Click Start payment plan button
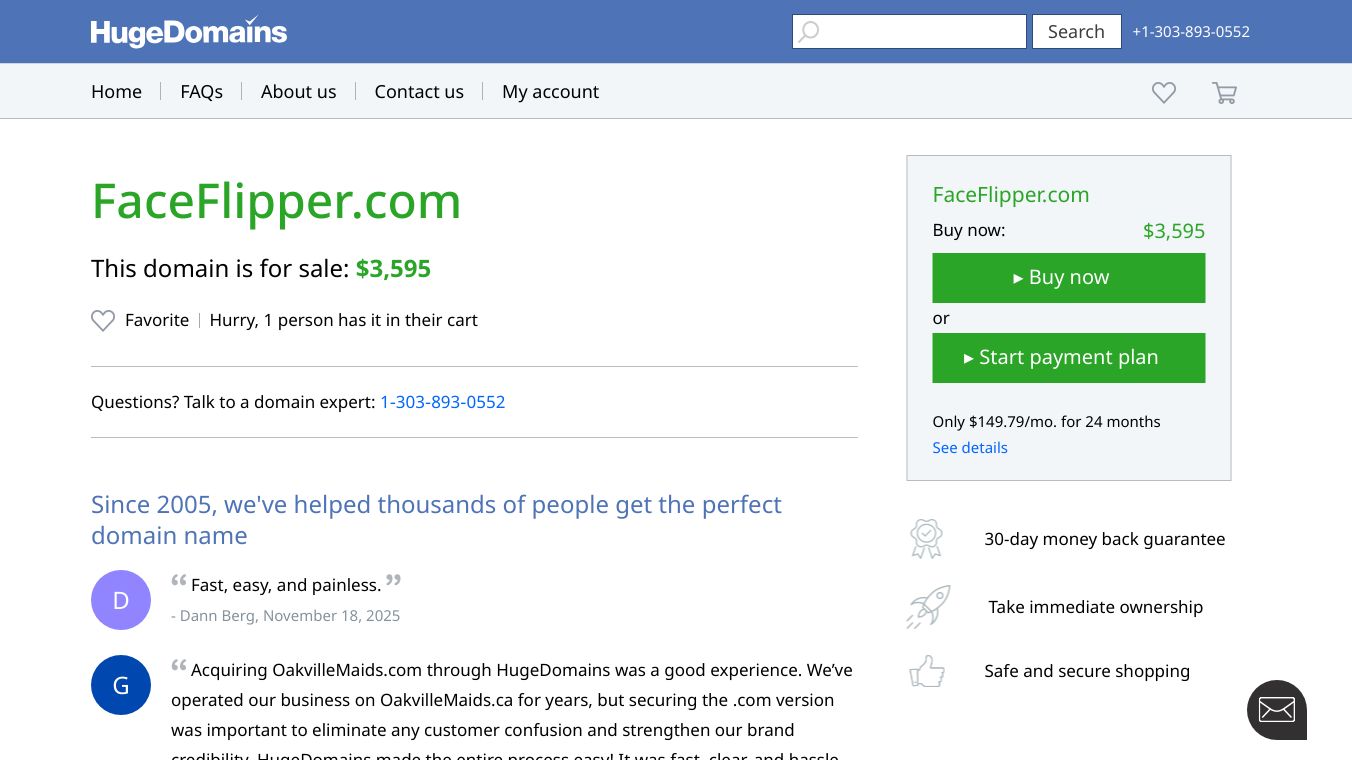This screenshot has width=1352, height=760. (1068, 358)
